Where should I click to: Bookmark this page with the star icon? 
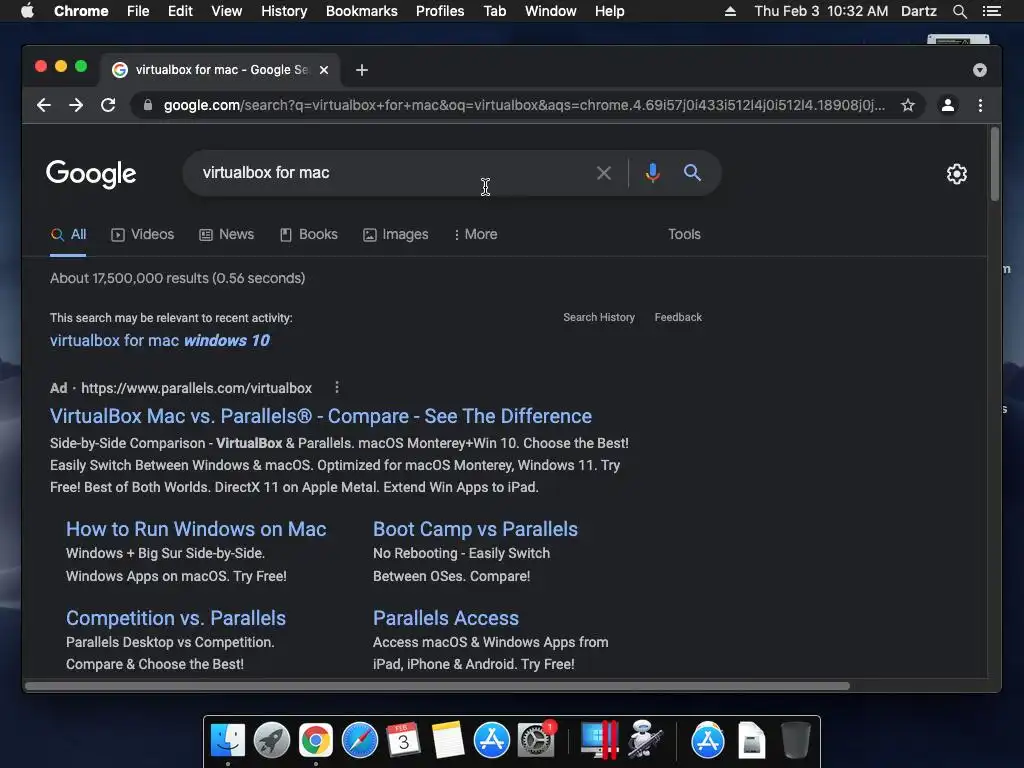[x=908, y=105]
